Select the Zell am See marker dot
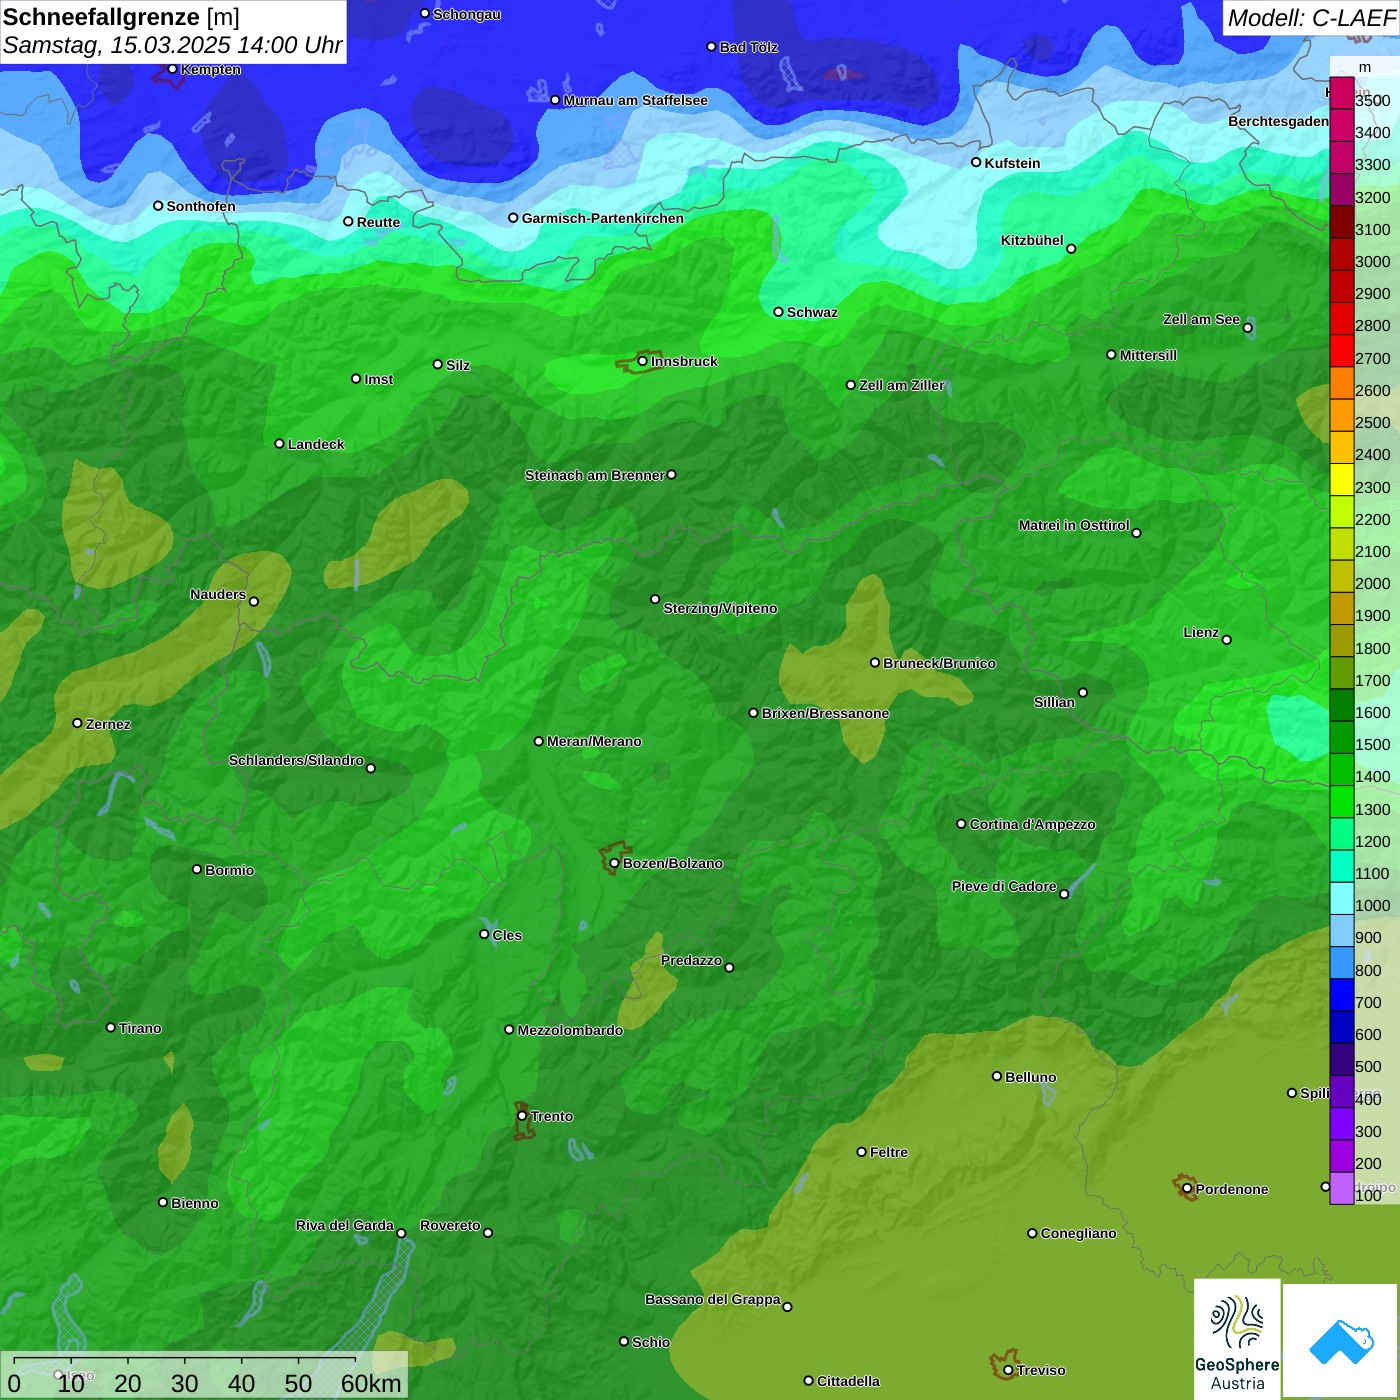This screenshot has width=1400, height=1400. (1248, 328)
